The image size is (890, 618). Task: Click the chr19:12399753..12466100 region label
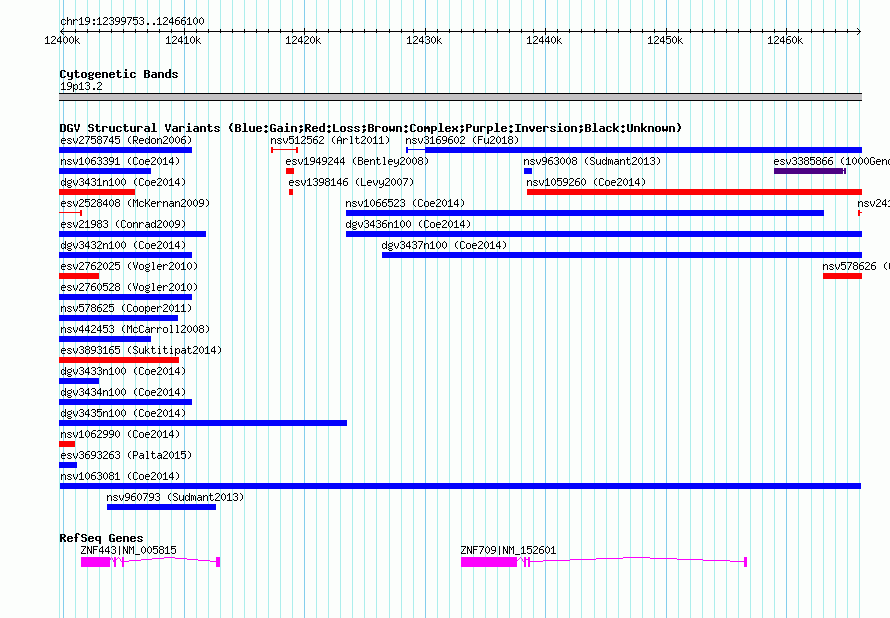coord(132,22)
